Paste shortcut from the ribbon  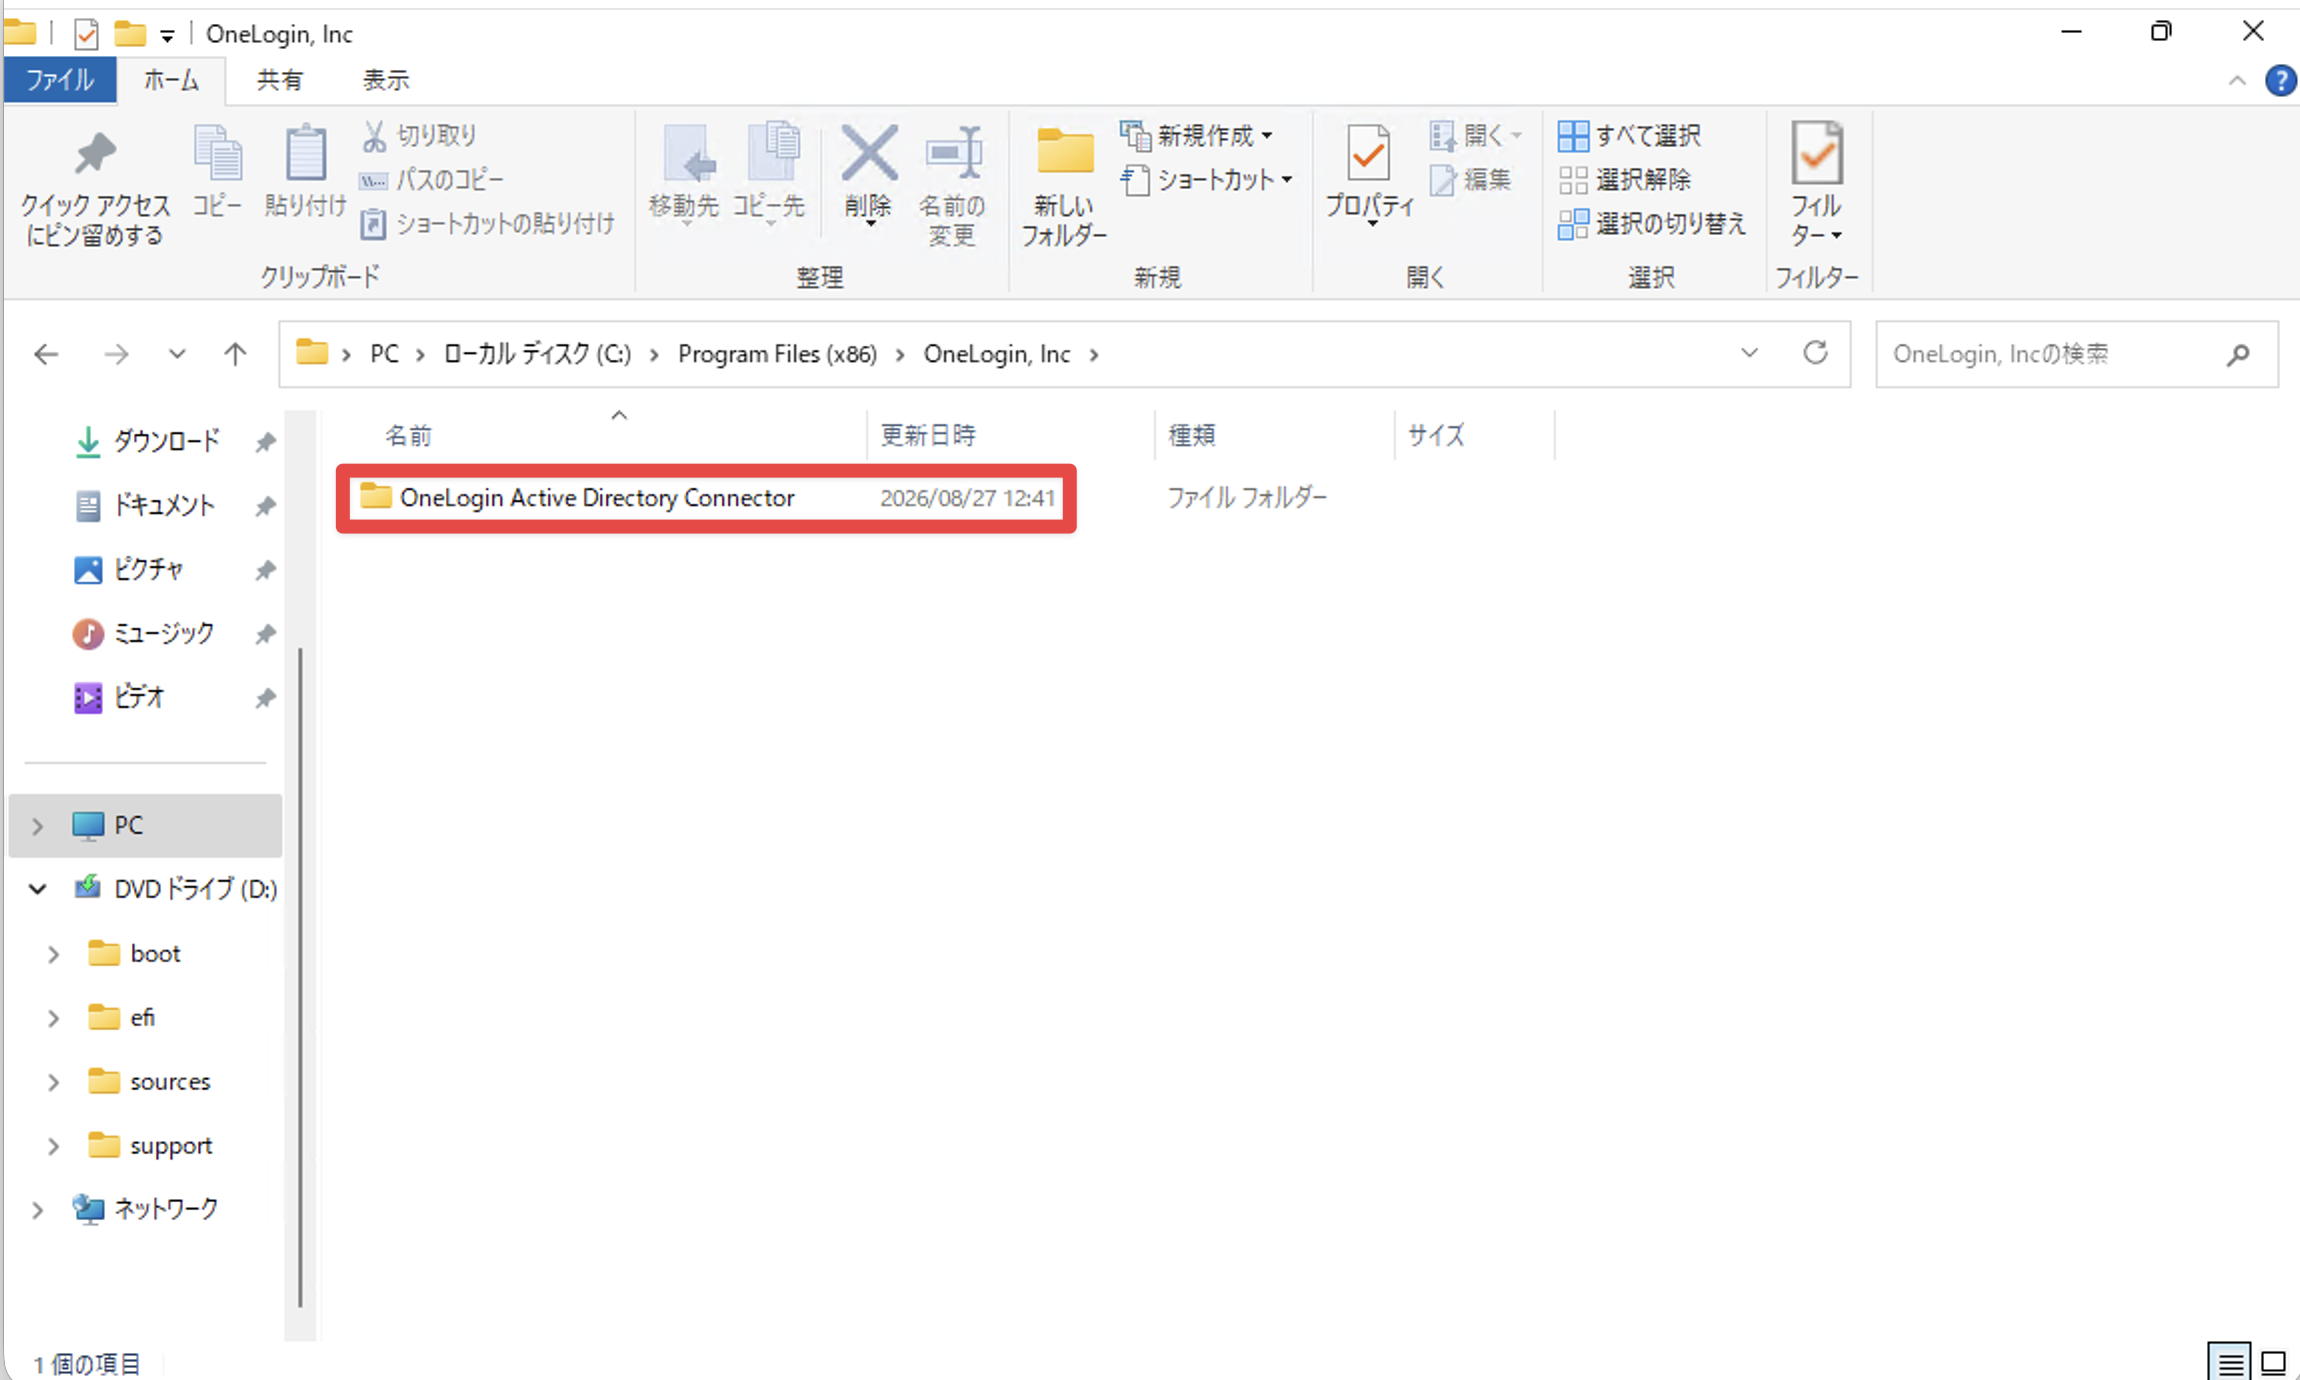(x=487, y=223)
